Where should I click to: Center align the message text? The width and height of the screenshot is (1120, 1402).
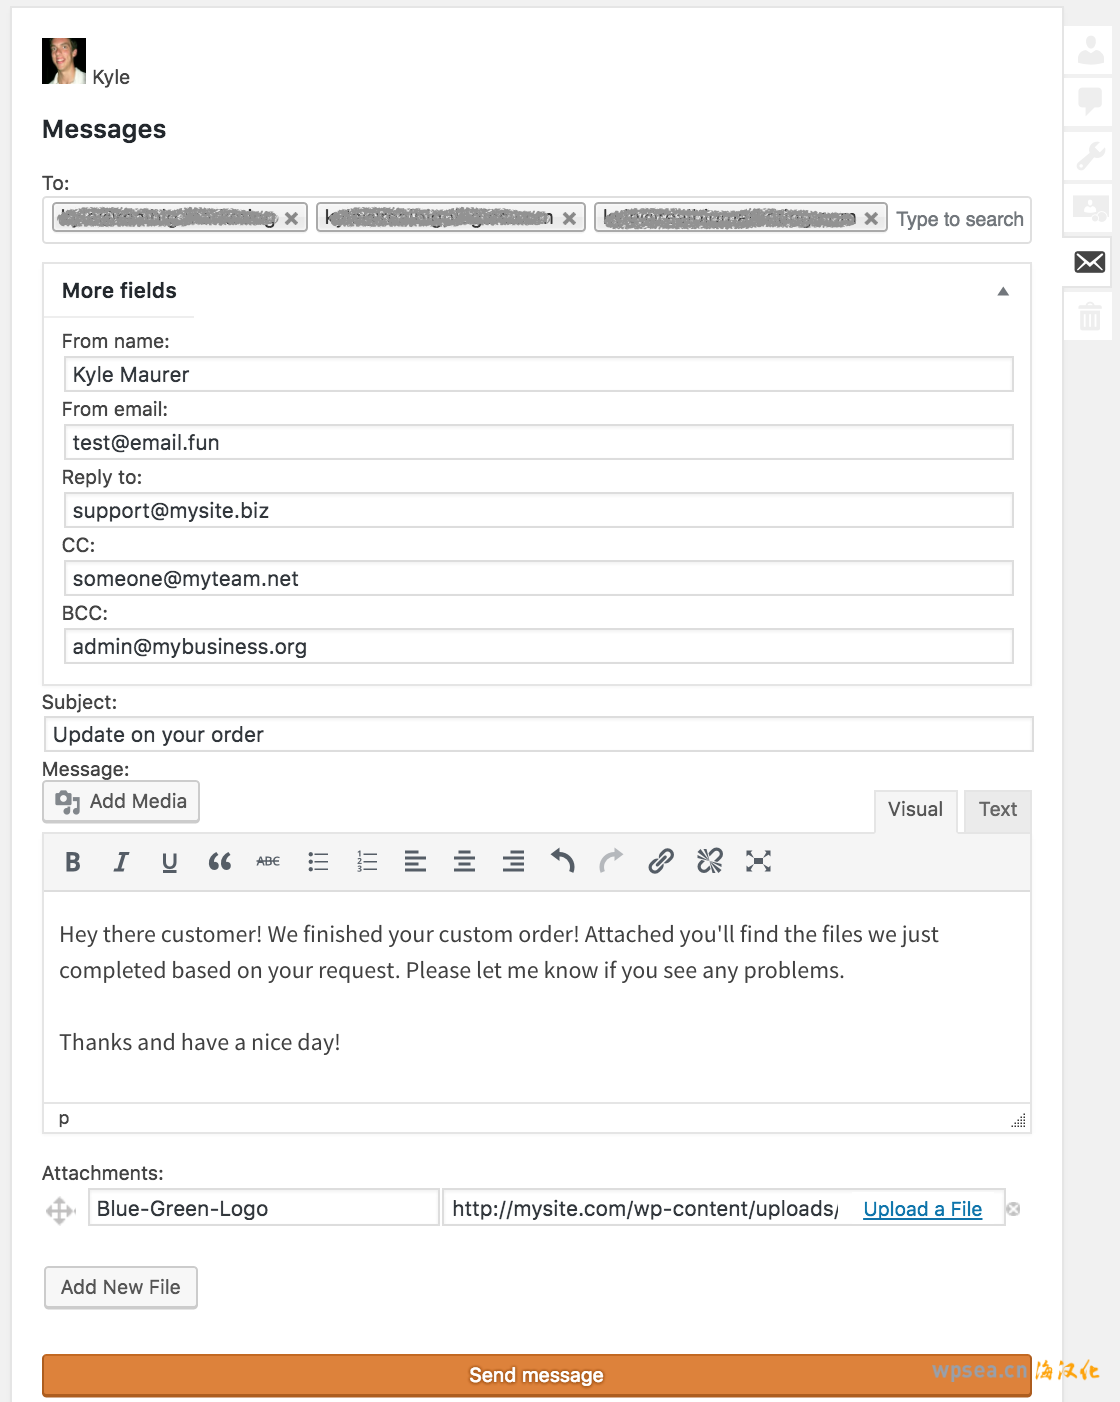tap(464, 862)
